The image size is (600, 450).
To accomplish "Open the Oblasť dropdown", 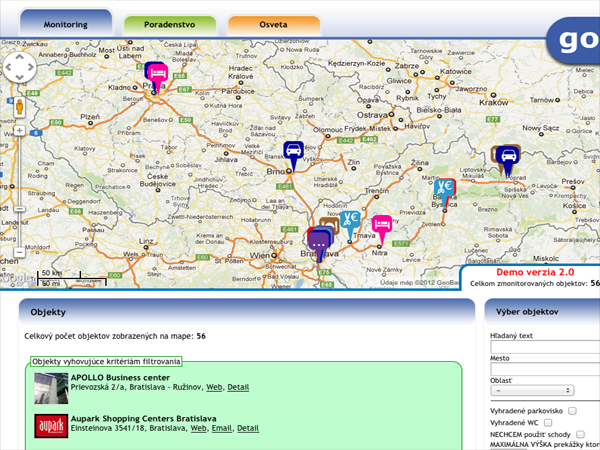I will pyautogui.click(x=532, y=391).
